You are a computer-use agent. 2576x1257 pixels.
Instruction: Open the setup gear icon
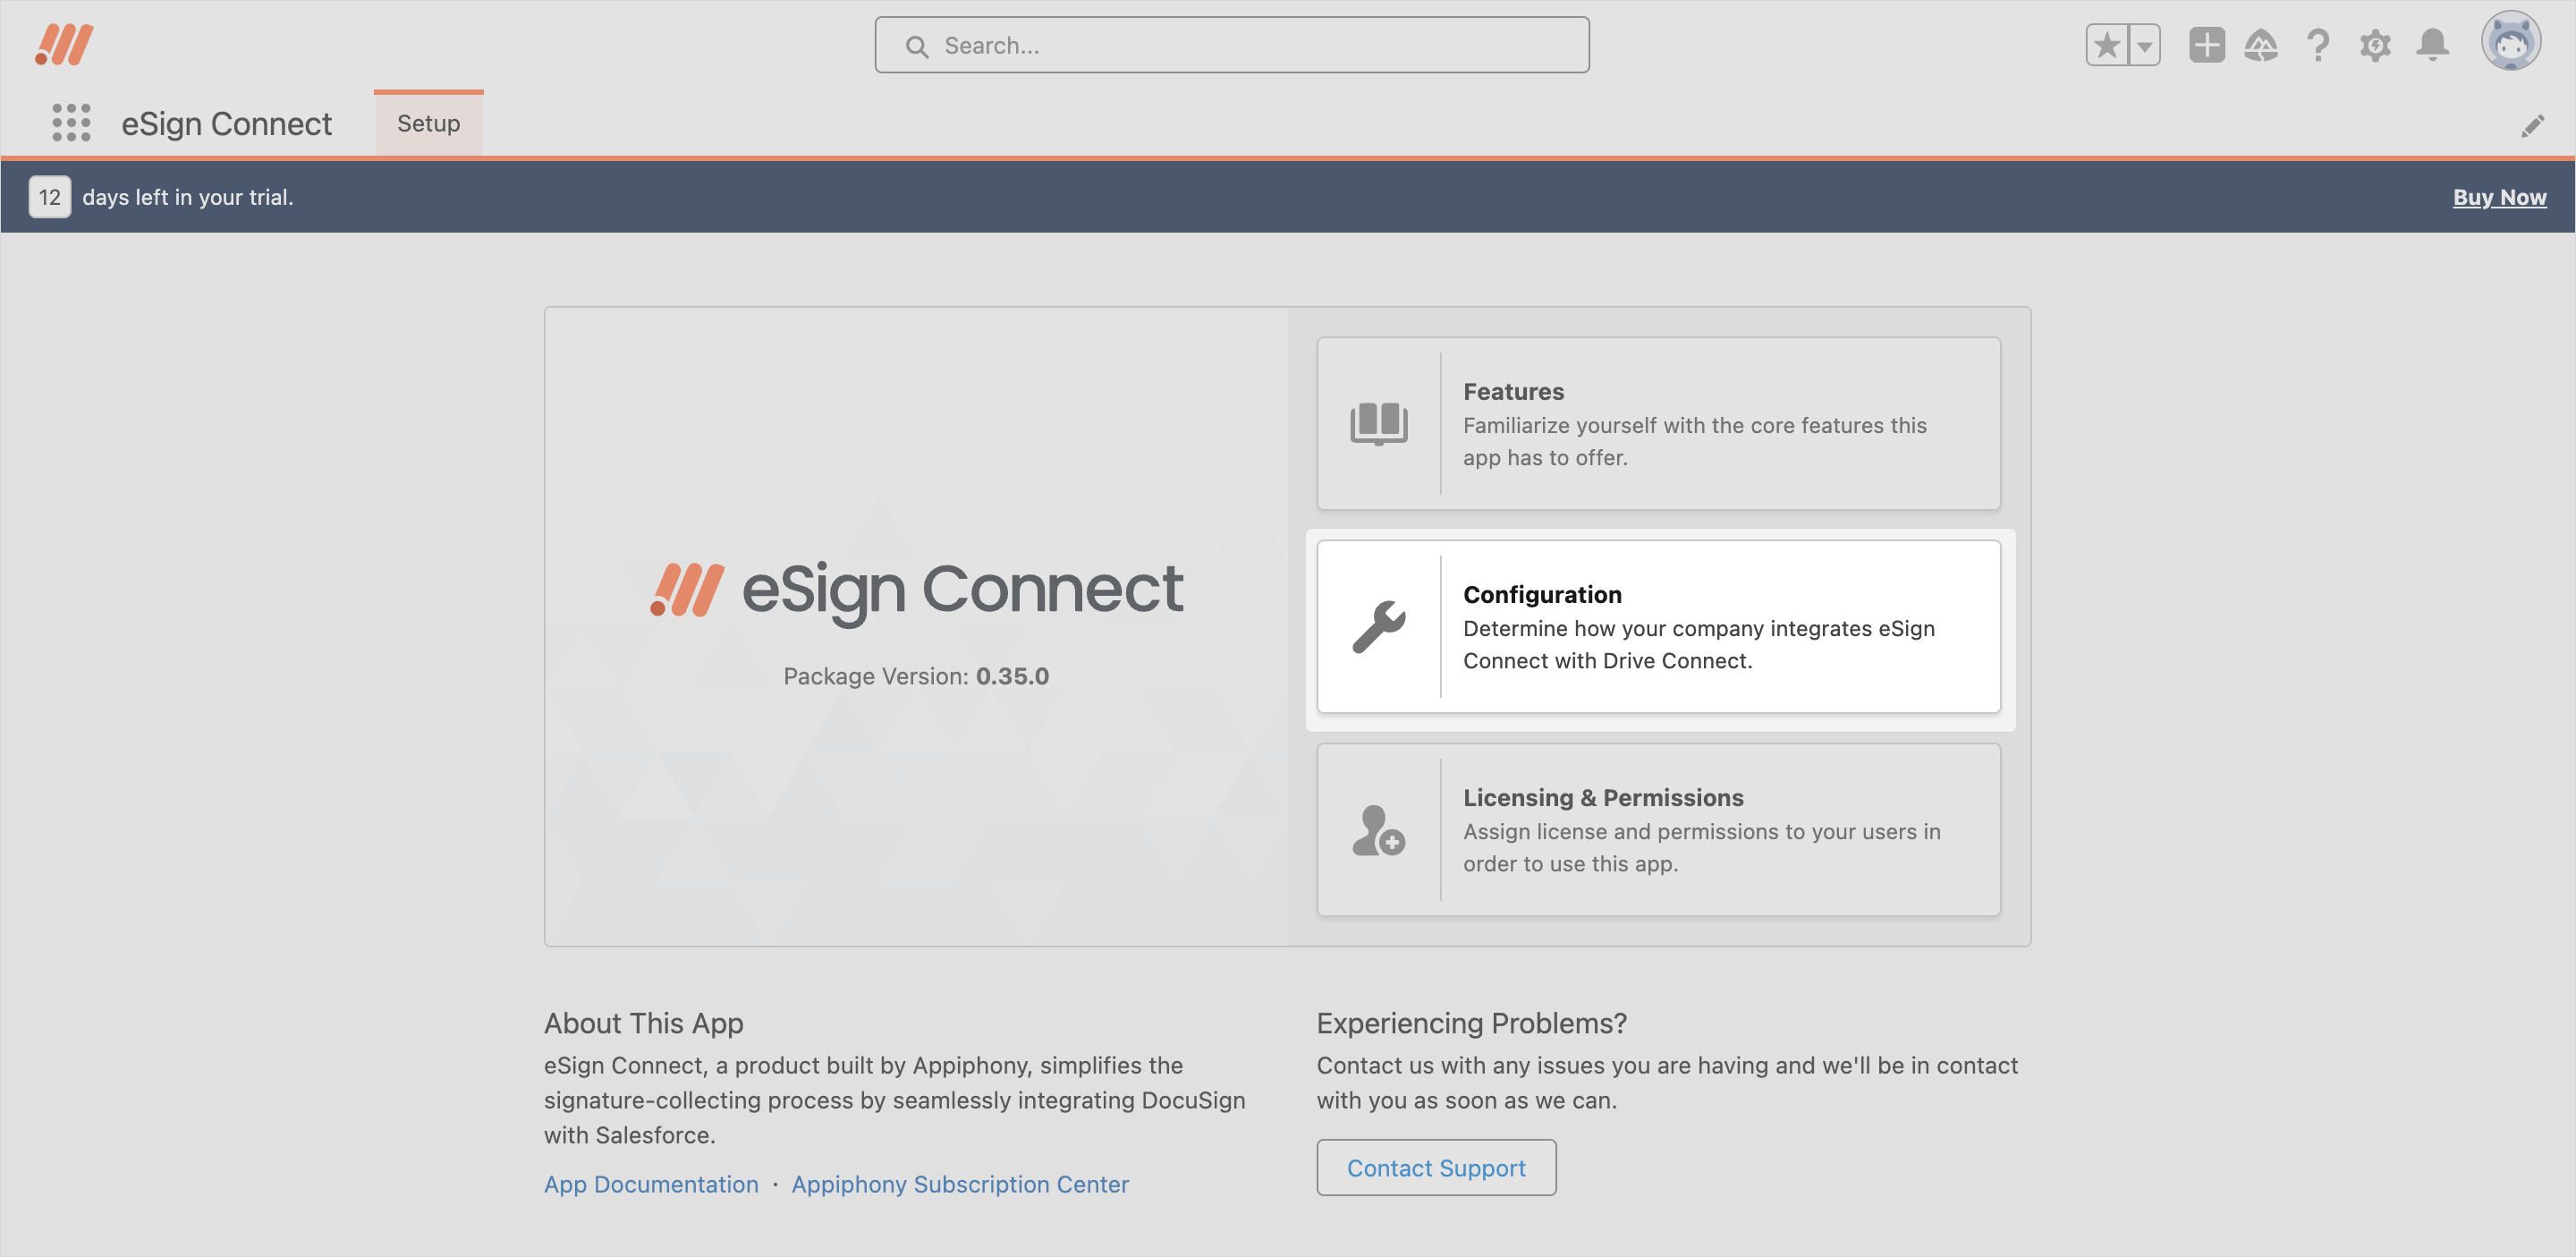(2375, 45)
